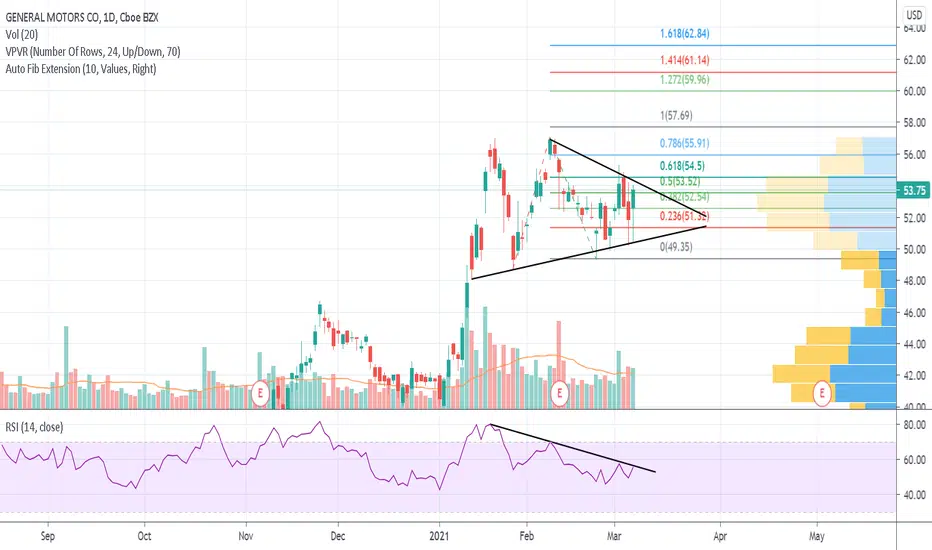
Task: Click the Apr label on time axis
Action: [720, 536]
